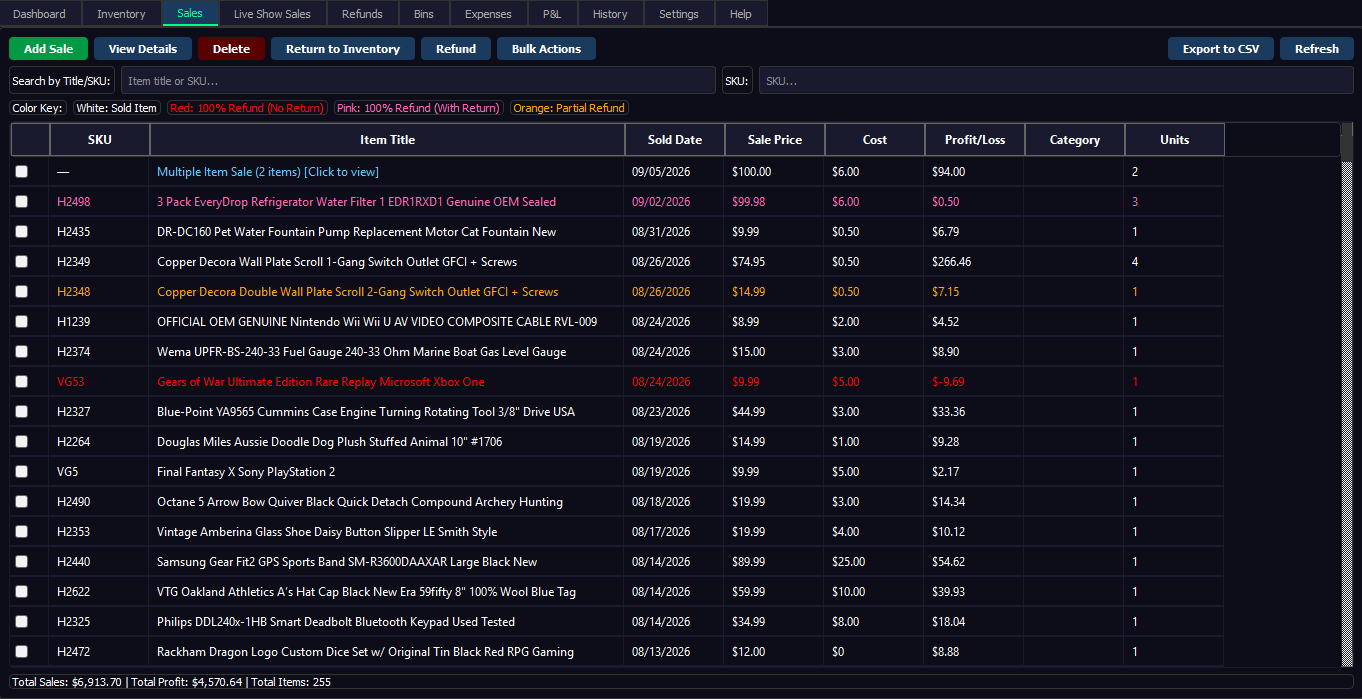Sort by the SKU column header
The height and width of the screenshot is (699, 1362).
coord(100,140)
